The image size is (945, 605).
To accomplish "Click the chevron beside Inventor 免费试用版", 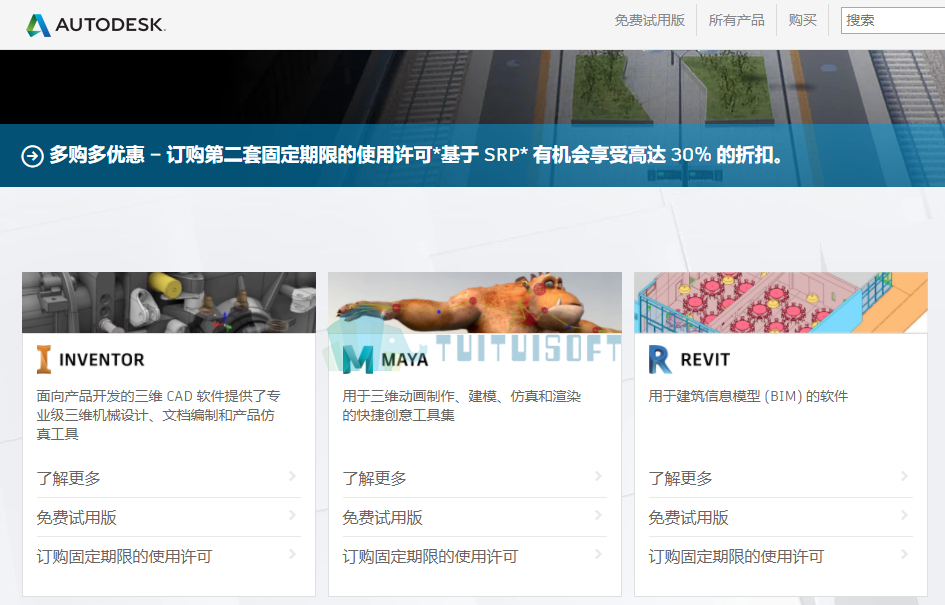I will coord(293,515).
